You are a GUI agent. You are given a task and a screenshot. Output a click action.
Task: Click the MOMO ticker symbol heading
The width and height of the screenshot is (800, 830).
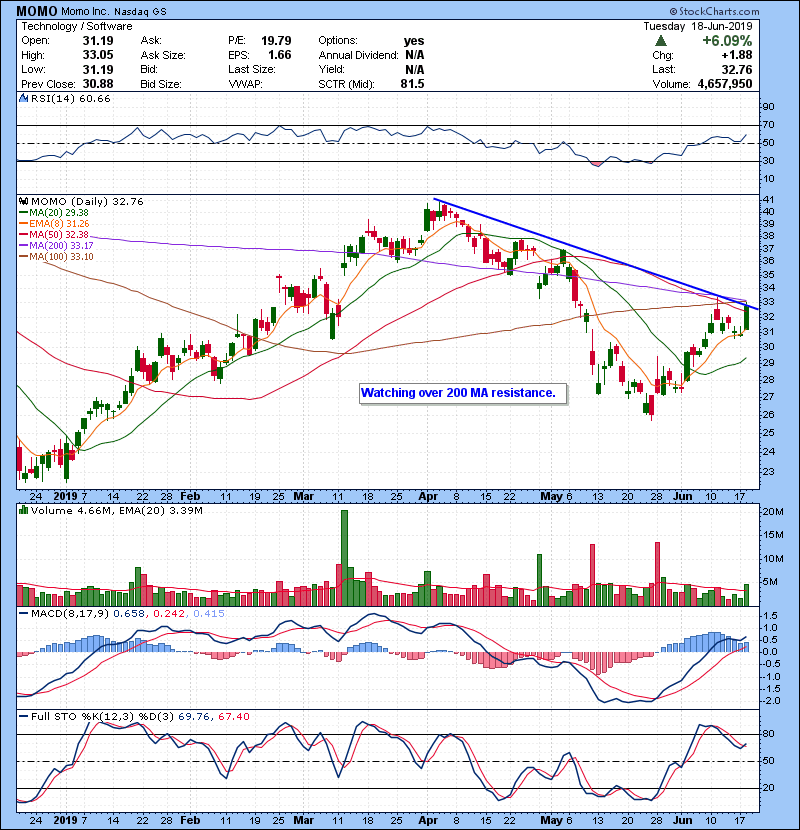click(37, 11)
